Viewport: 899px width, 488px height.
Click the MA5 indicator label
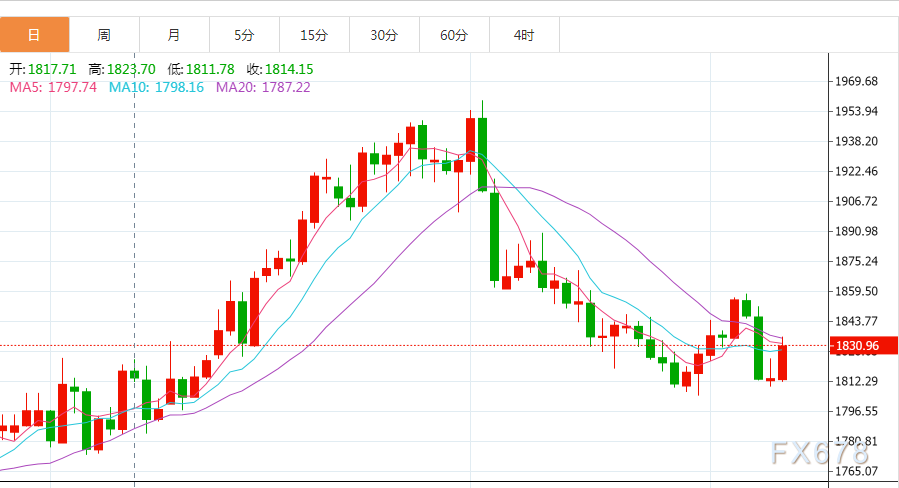(53, 87)
